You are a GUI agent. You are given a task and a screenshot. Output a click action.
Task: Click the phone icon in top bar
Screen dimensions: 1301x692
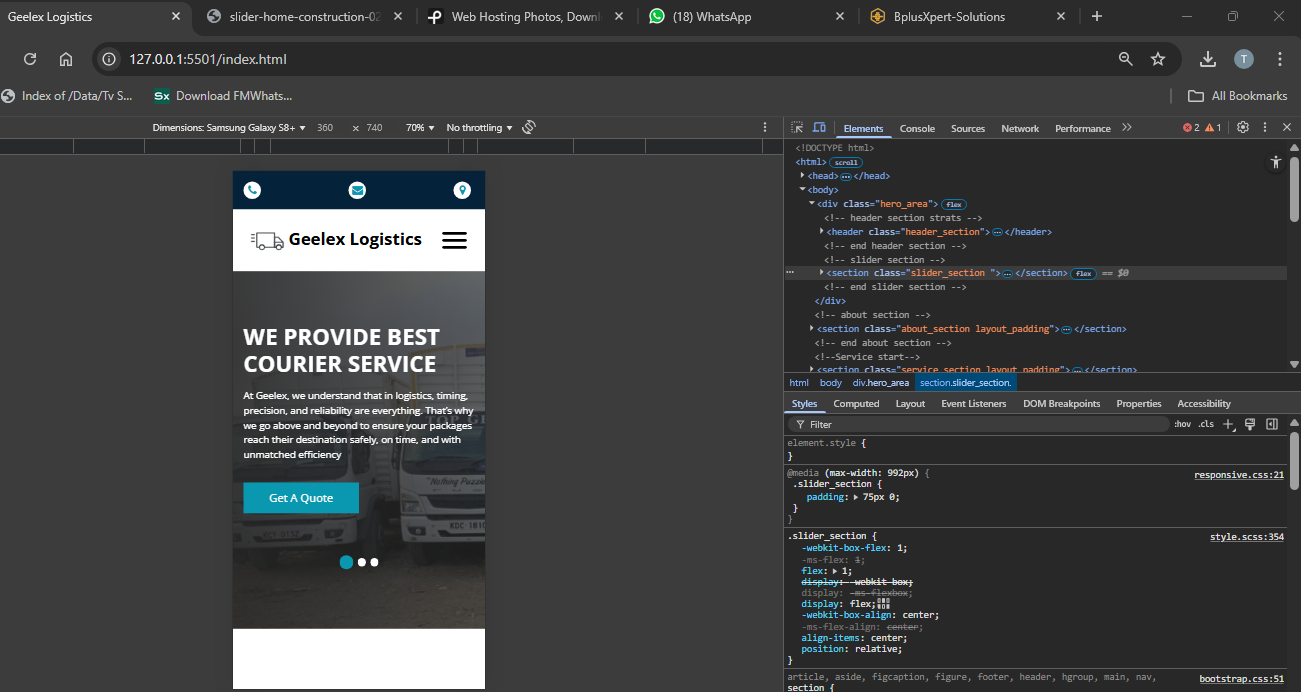[252, 190]
